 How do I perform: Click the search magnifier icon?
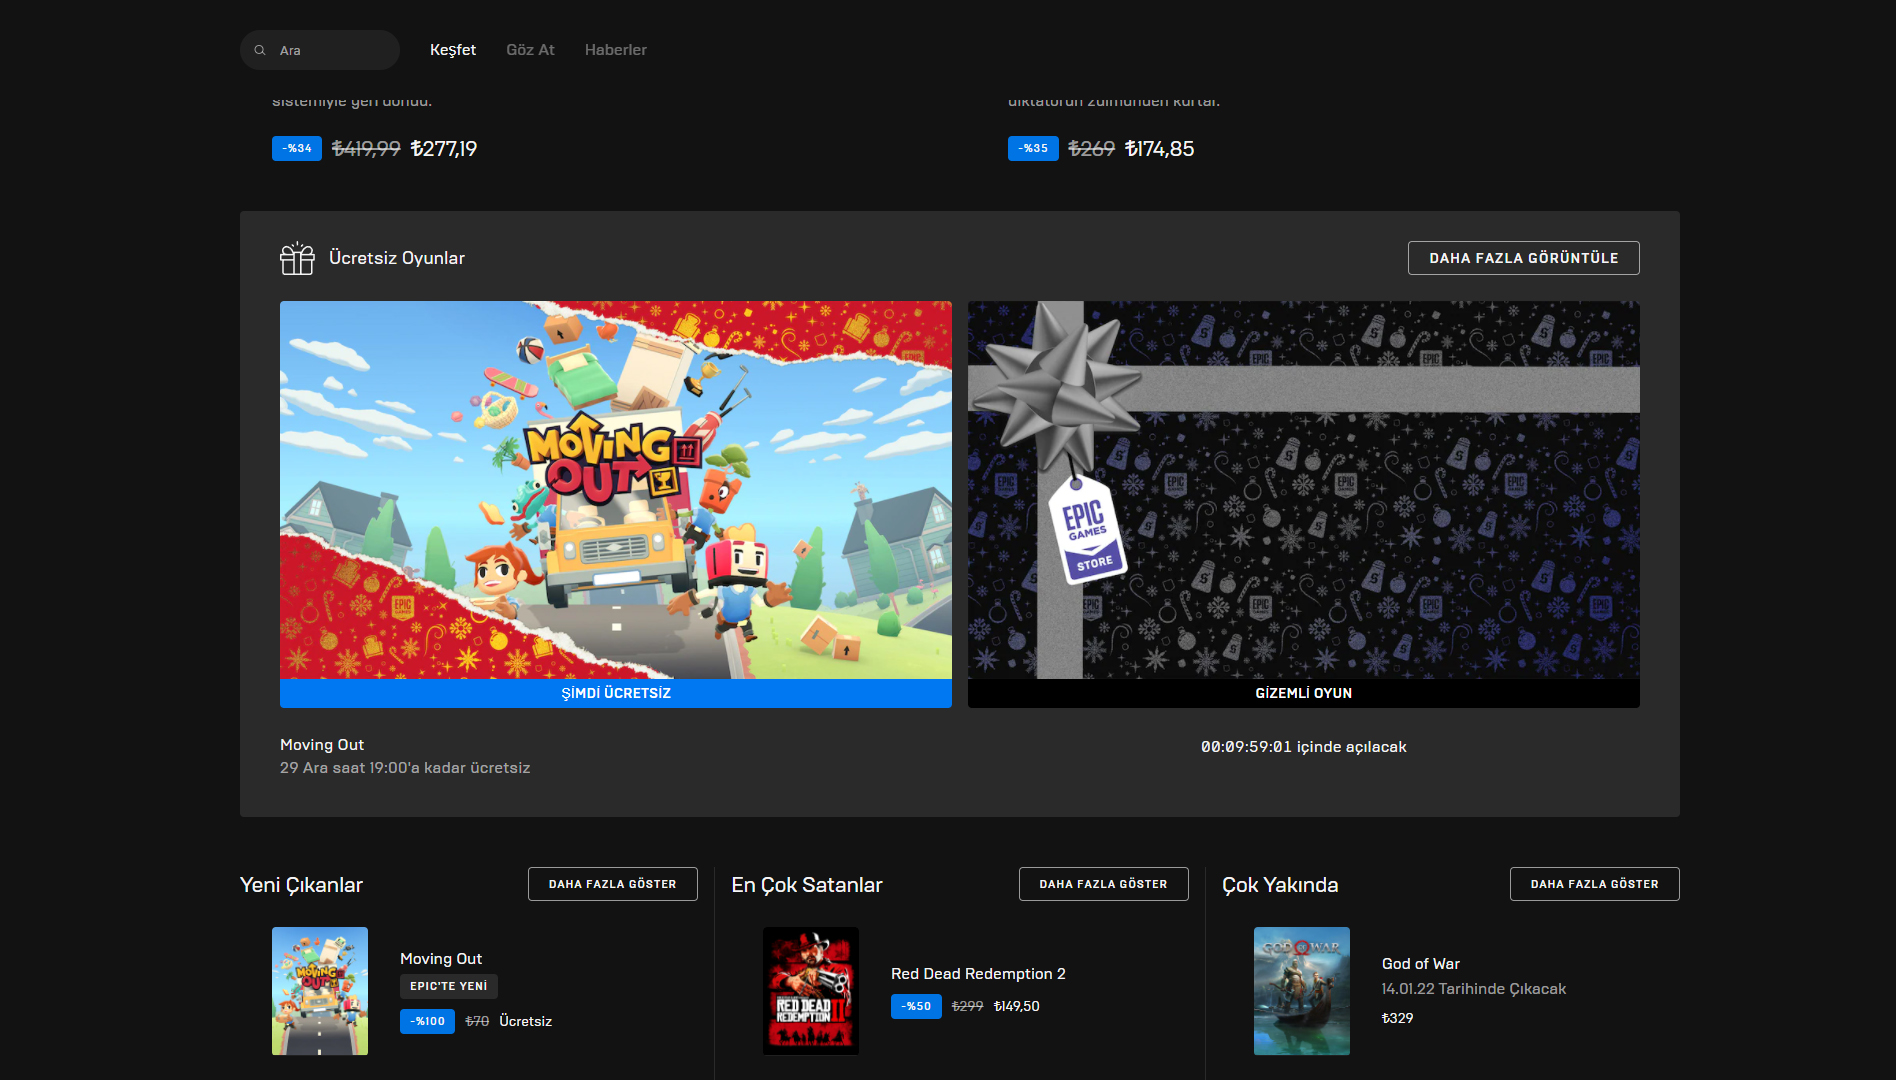tap(260, 50)
